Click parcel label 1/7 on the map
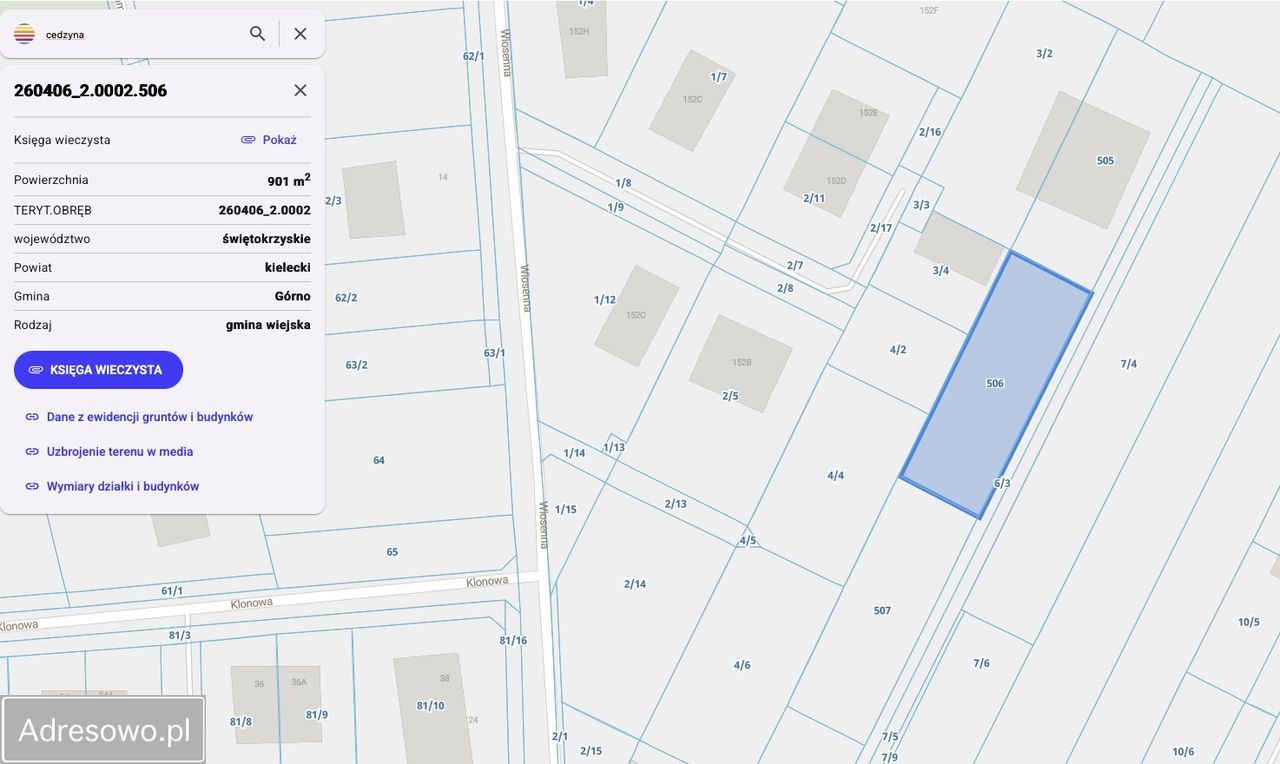Viewport: 1280px width, 764px height. [x=719, y=77]
